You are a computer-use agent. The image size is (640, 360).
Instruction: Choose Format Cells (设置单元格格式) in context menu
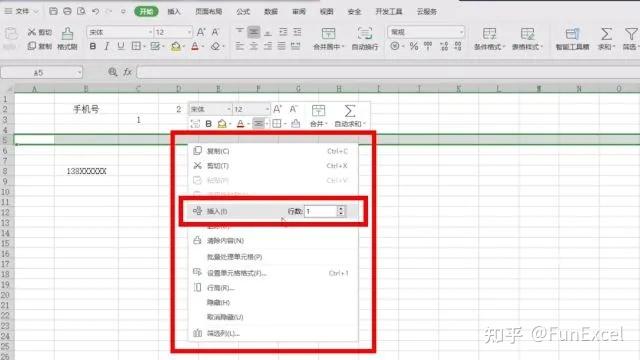[x=273, y=273]
